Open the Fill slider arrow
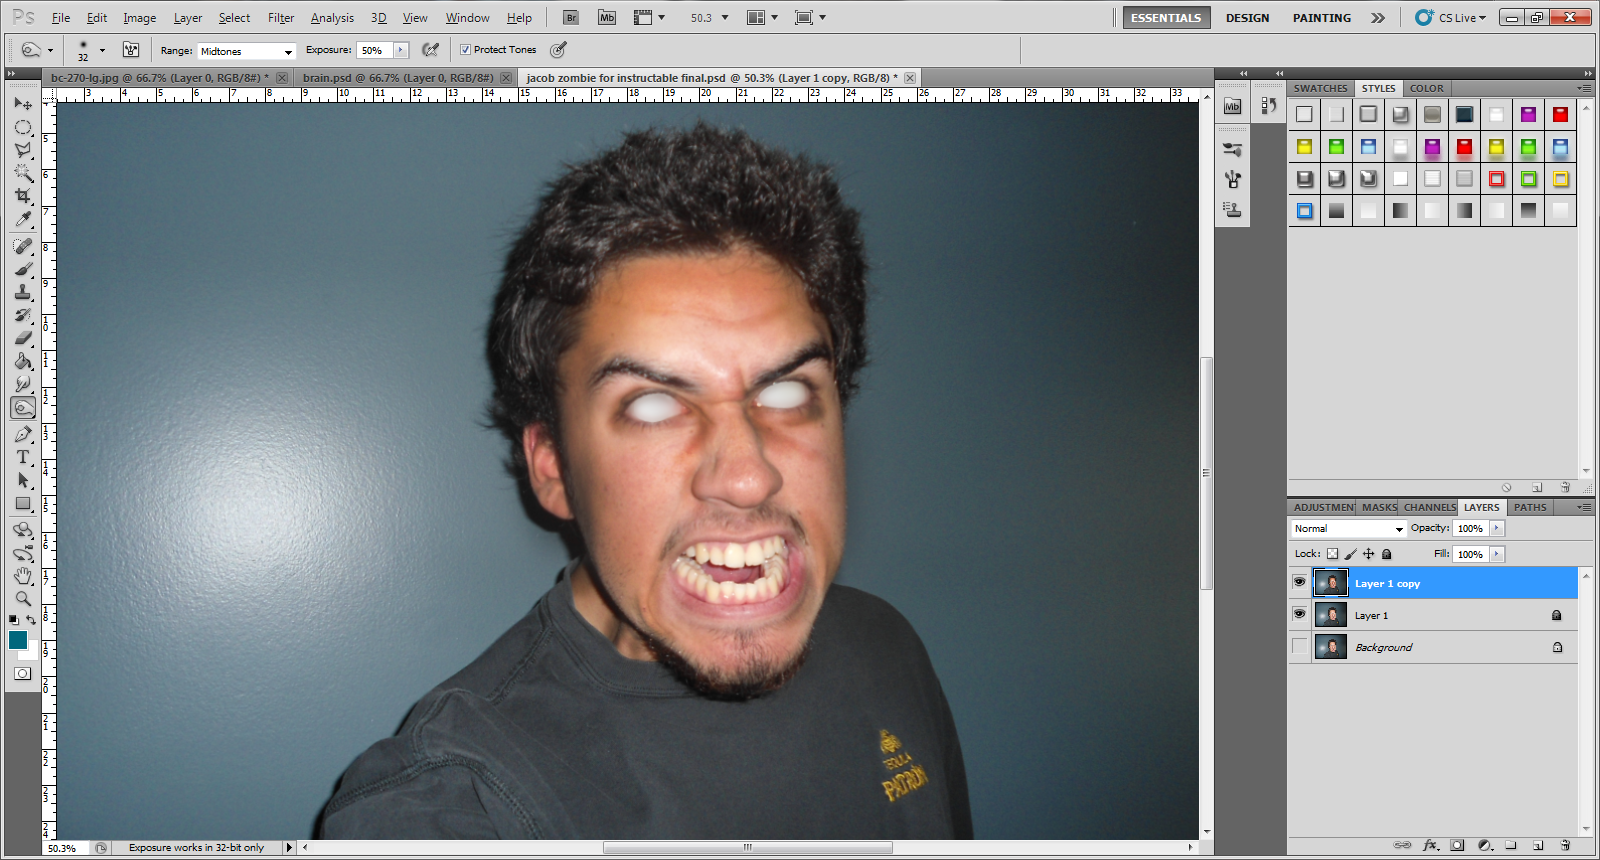The image size is (1600, 860). point(1497,554)
